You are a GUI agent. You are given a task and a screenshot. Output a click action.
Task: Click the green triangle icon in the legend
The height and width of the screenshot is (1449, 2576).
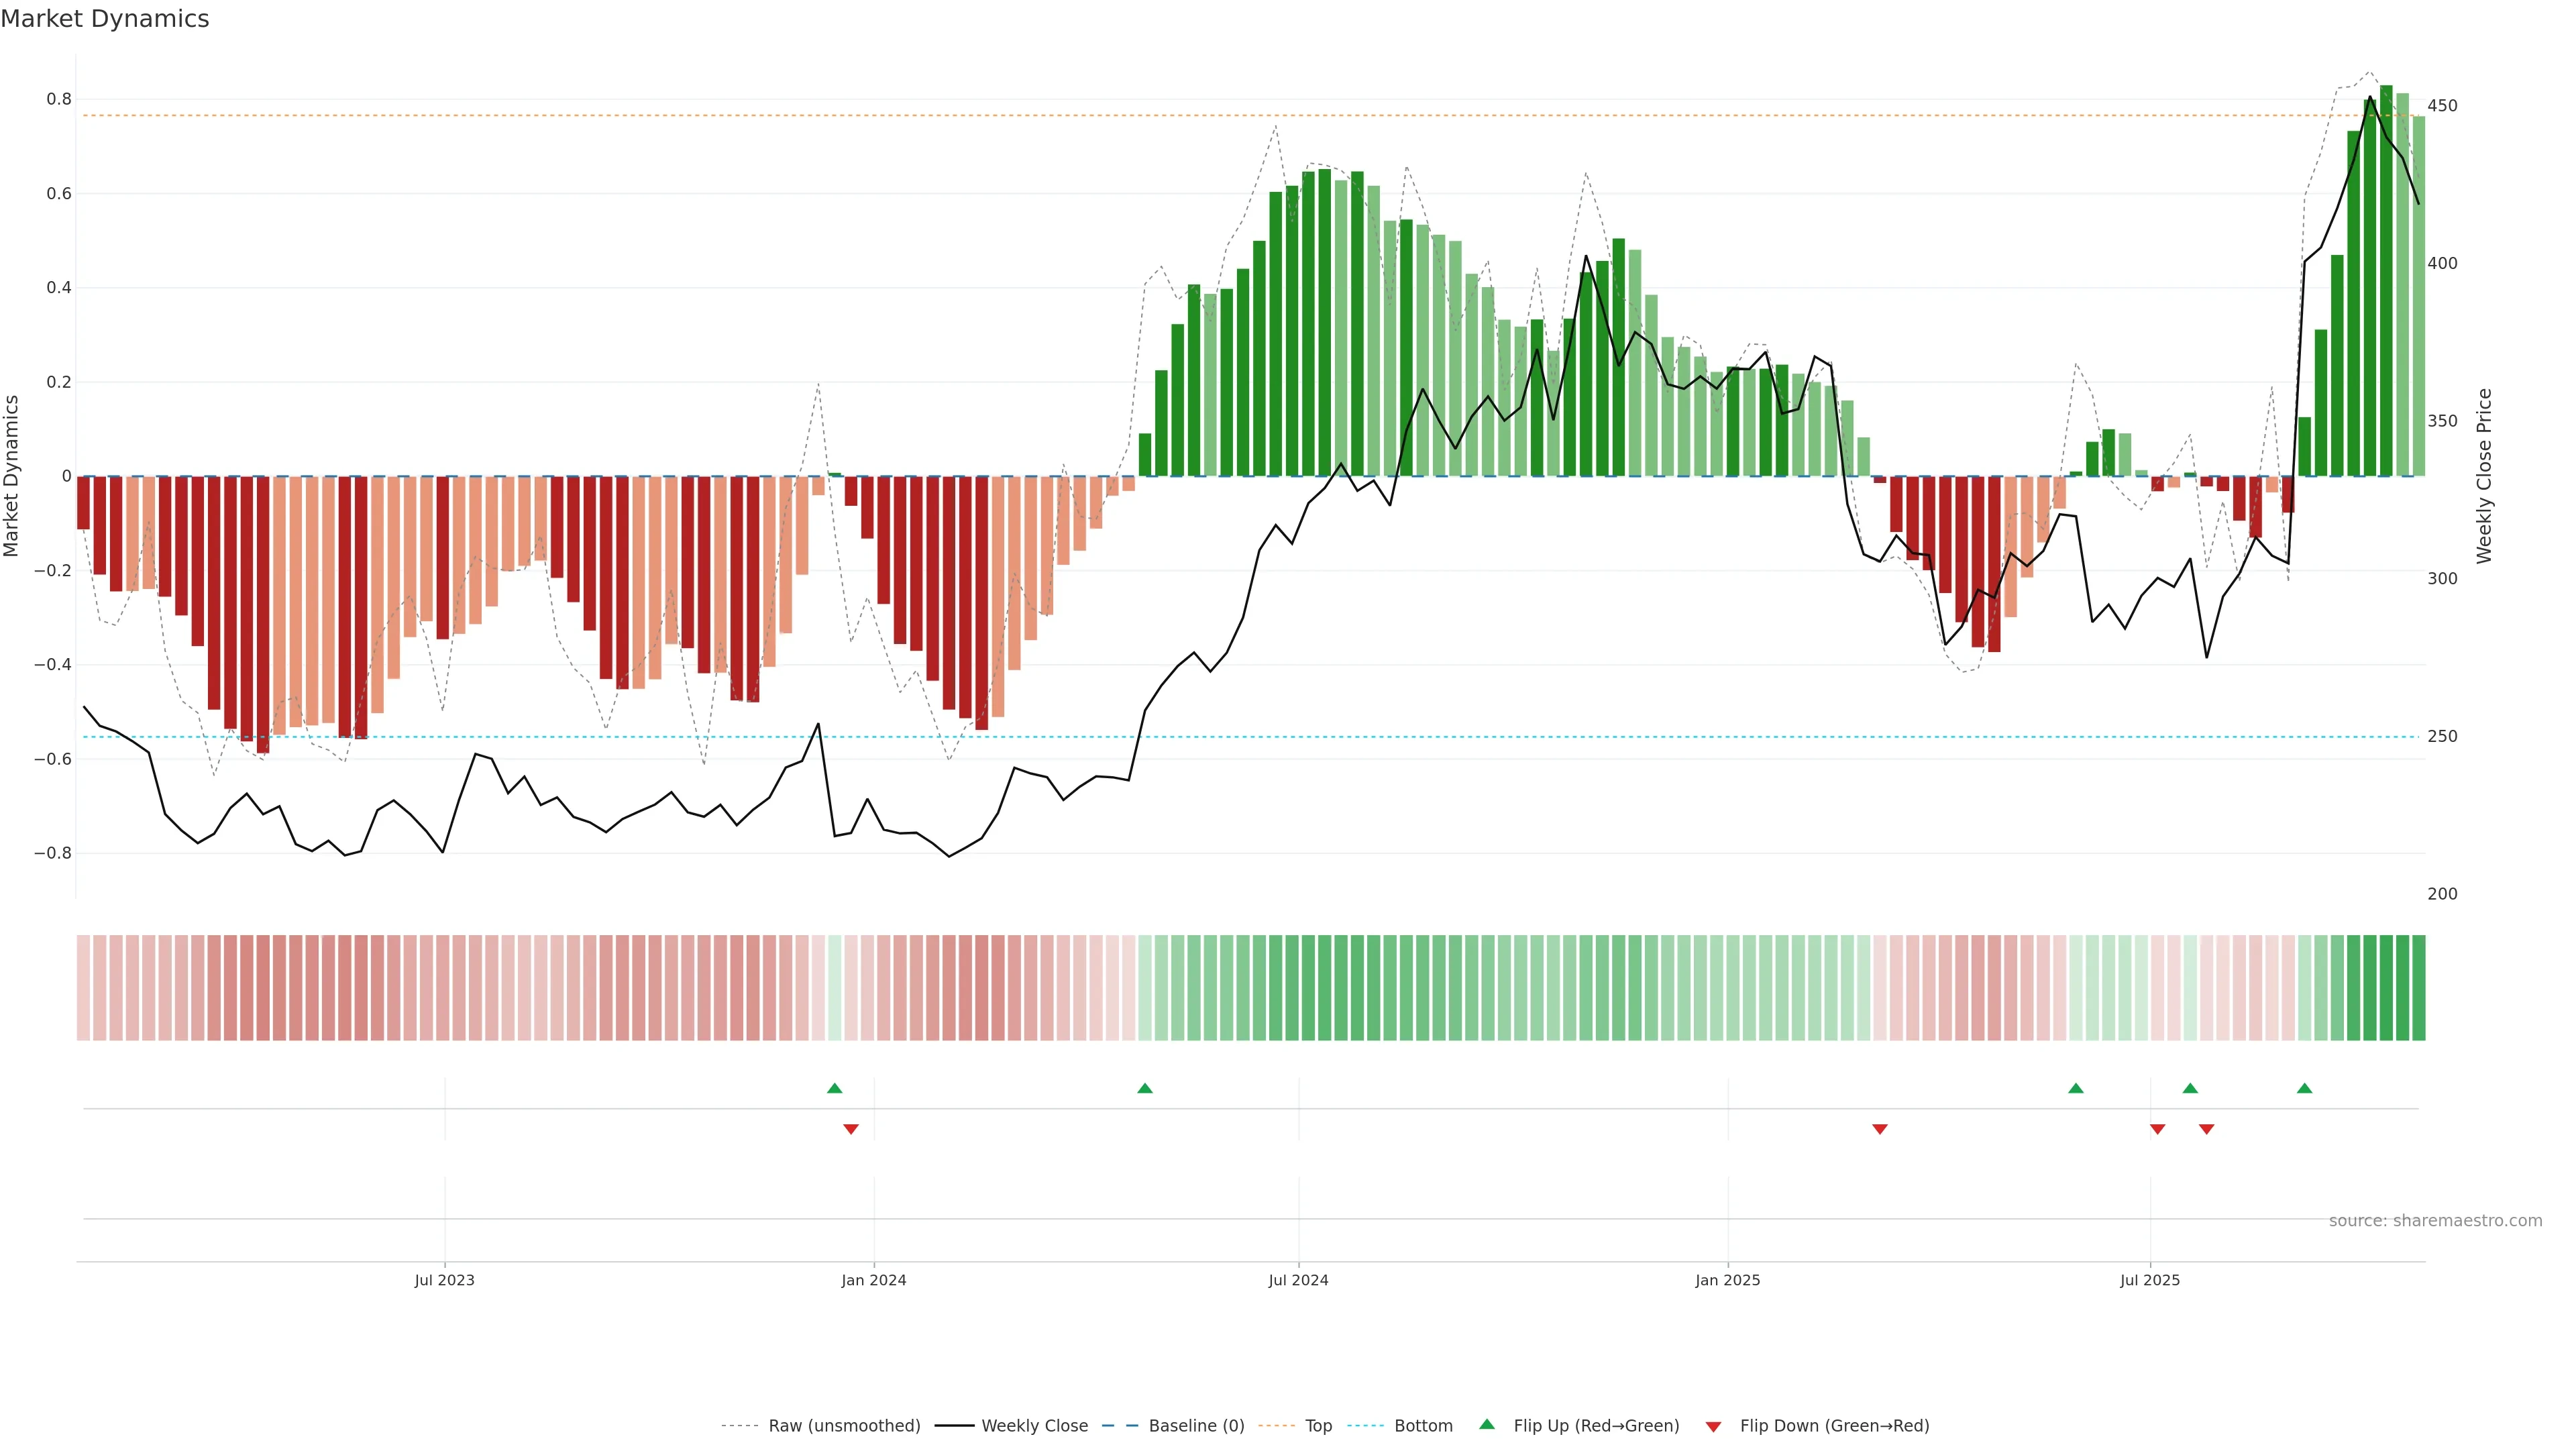coord(1487,1424)
